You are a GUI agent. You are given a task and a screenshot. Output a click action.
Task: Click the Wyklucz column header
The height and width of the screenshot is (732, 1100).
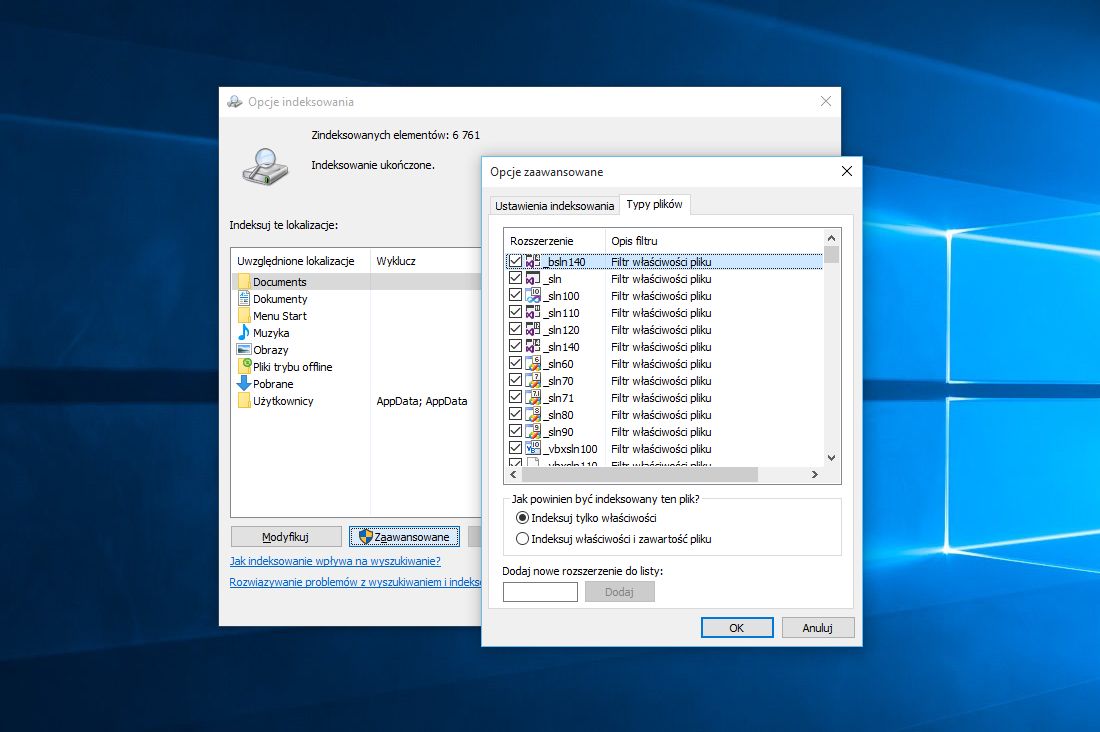click(425, 261)
